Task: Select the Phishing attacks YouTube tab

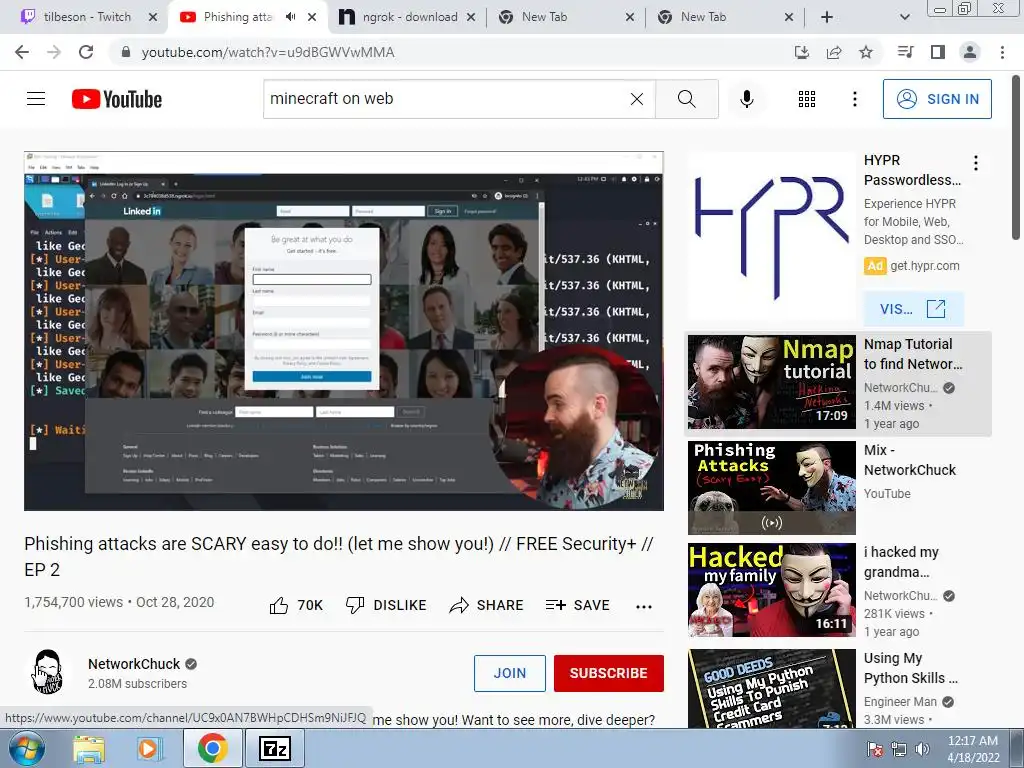Action: pos(236,17)
